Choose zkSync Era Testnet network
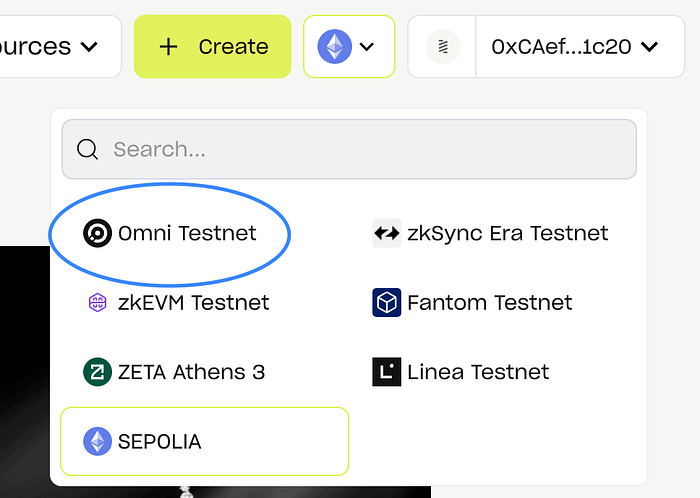The width and height of the screenshot is (700, 498). pyautogui.click(x=507, y=233)
